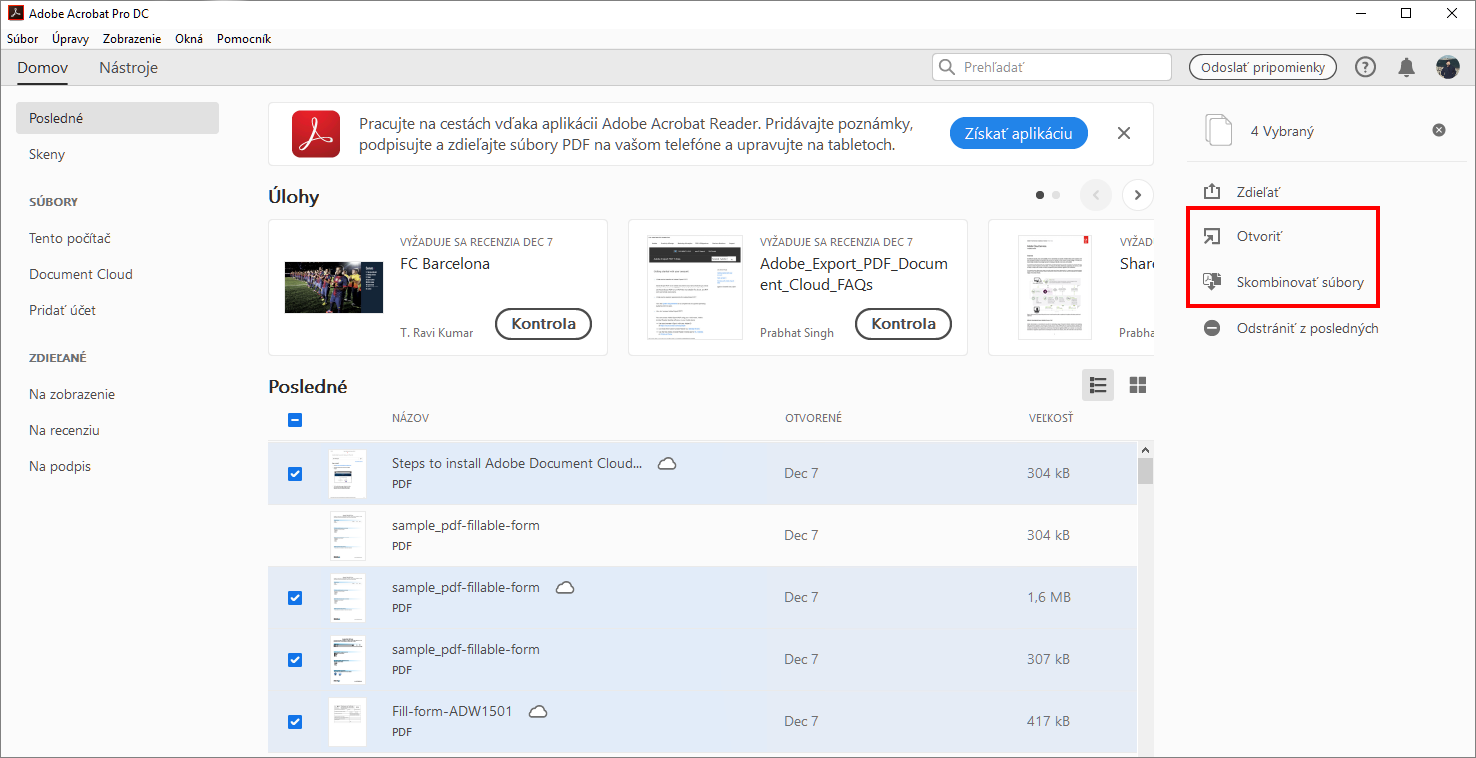Screen dimensions: 1476x758
Task: Select Posledné in the sidebar
Action: pos(117,118)
